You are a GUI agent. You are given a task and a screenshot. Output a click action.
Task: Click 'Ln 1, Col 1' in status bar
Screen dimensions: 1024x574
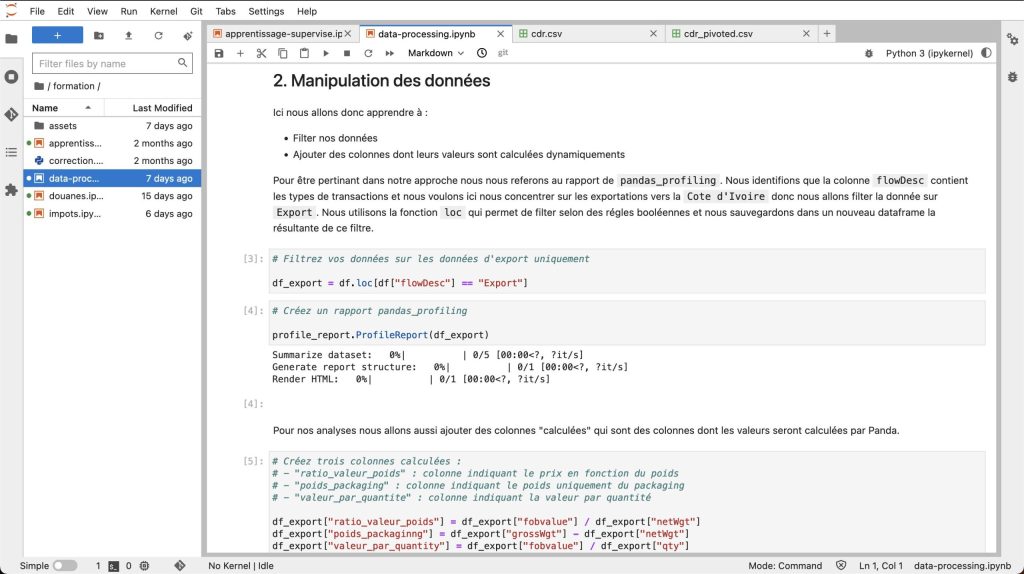pos(881,566)
